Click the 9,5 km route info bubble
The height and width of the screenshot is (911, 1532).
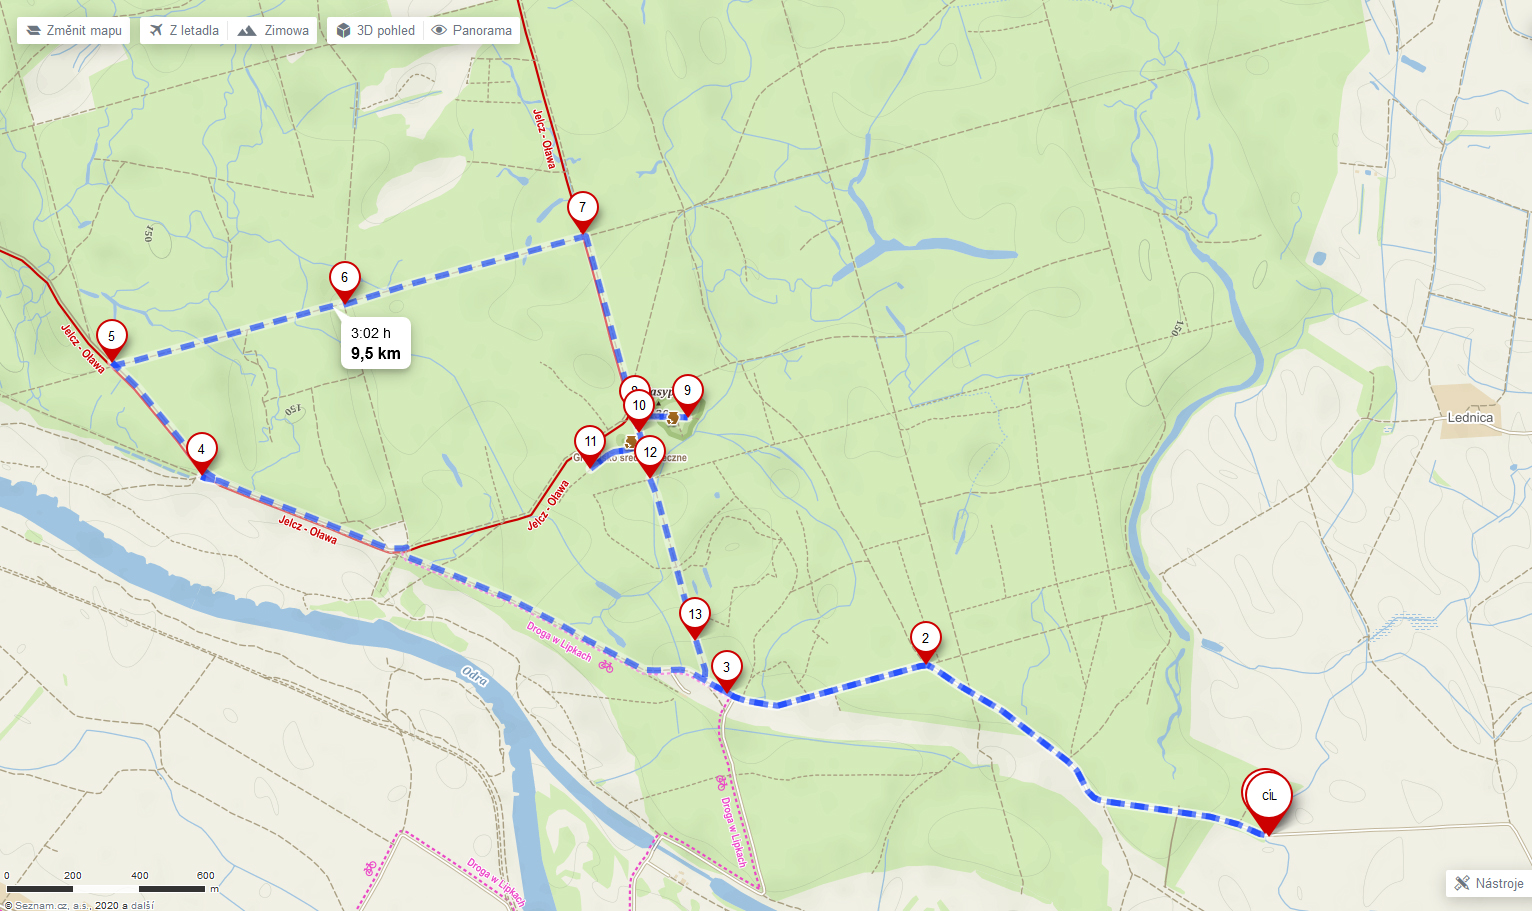click(376, 343)
